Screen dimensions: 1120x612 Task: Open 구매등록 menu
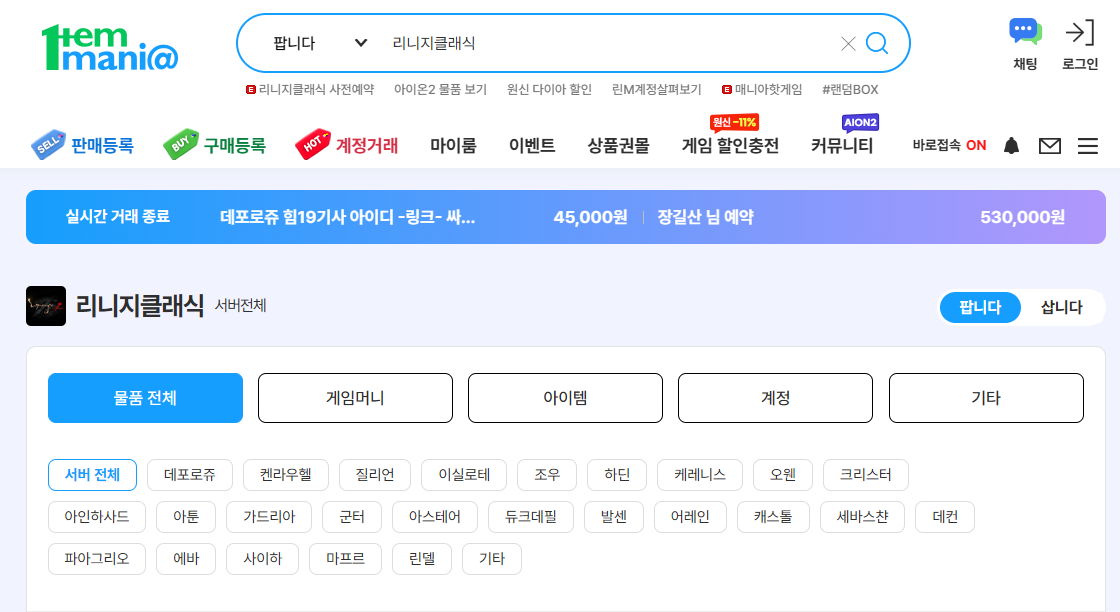click(214, 145)
